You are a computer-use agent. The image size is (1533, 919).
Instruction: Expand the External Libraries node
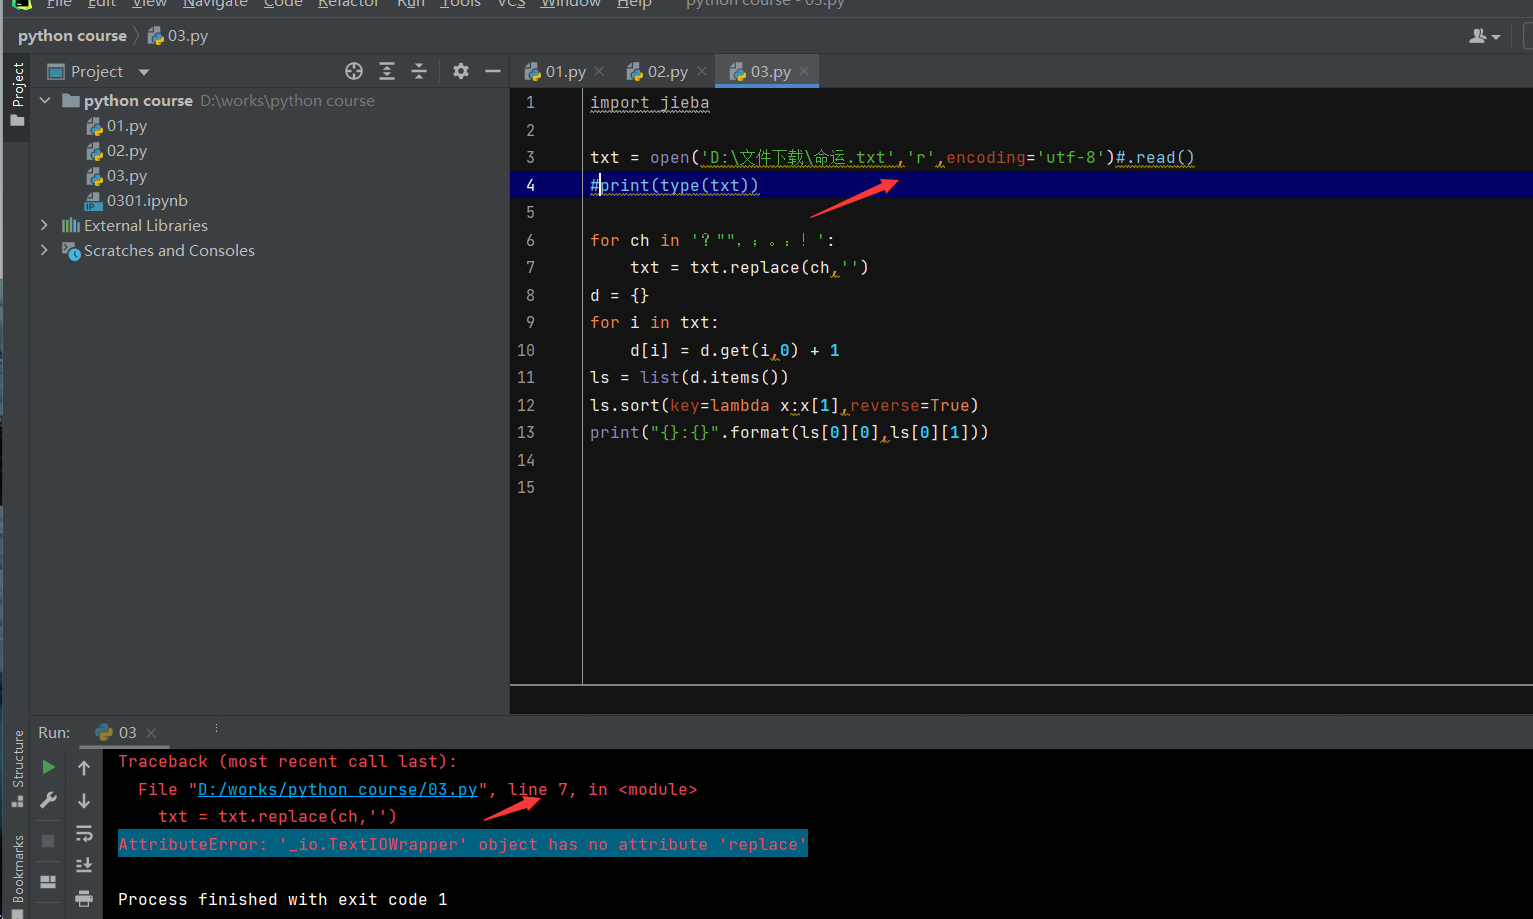coord(44,225)
